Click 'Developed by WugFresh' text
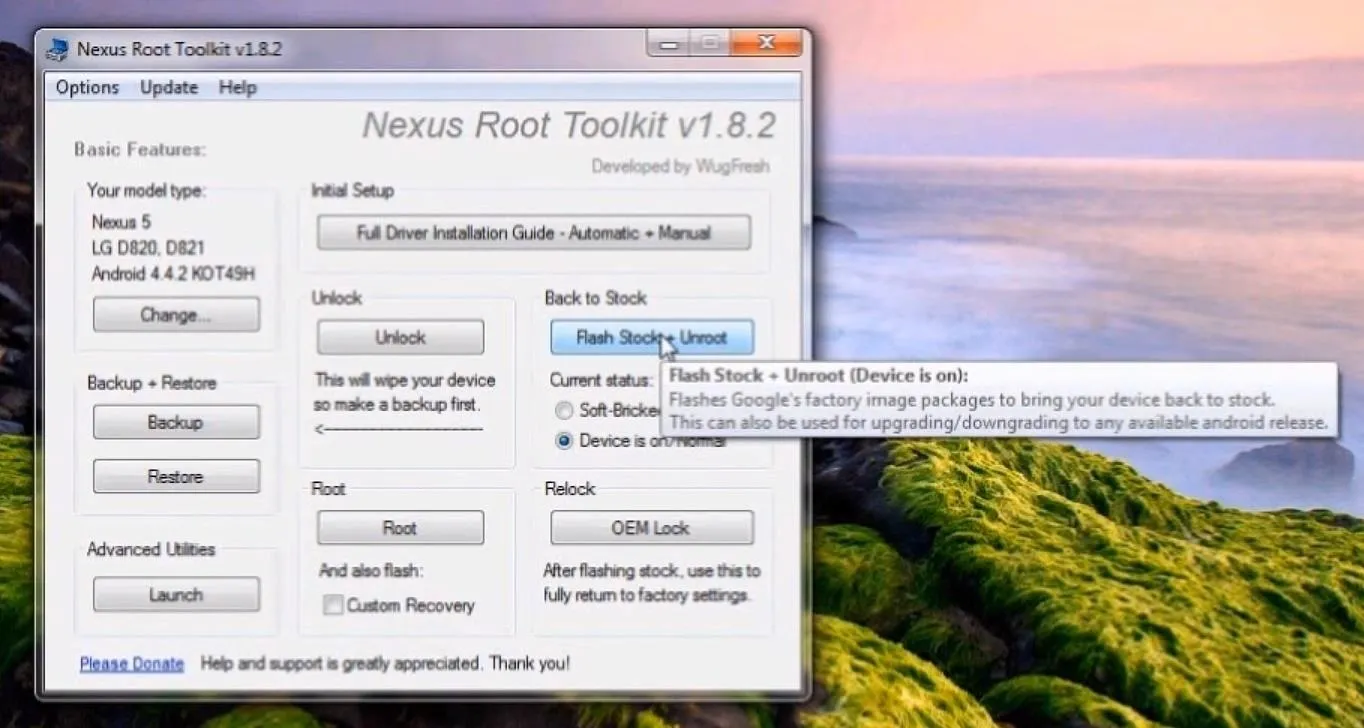The image size is (1364, 728). [x=680, y=166]
